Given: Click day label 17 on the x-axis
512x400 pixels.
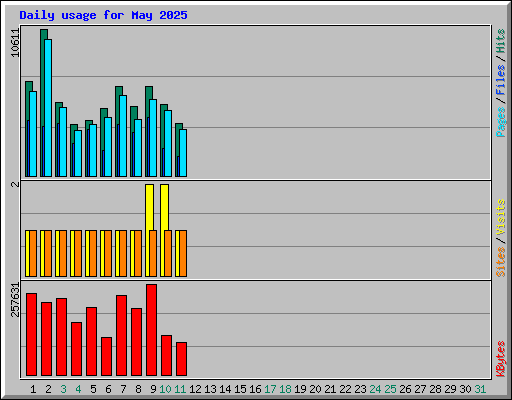Looking at the screenshot, I should click(270, 389).
